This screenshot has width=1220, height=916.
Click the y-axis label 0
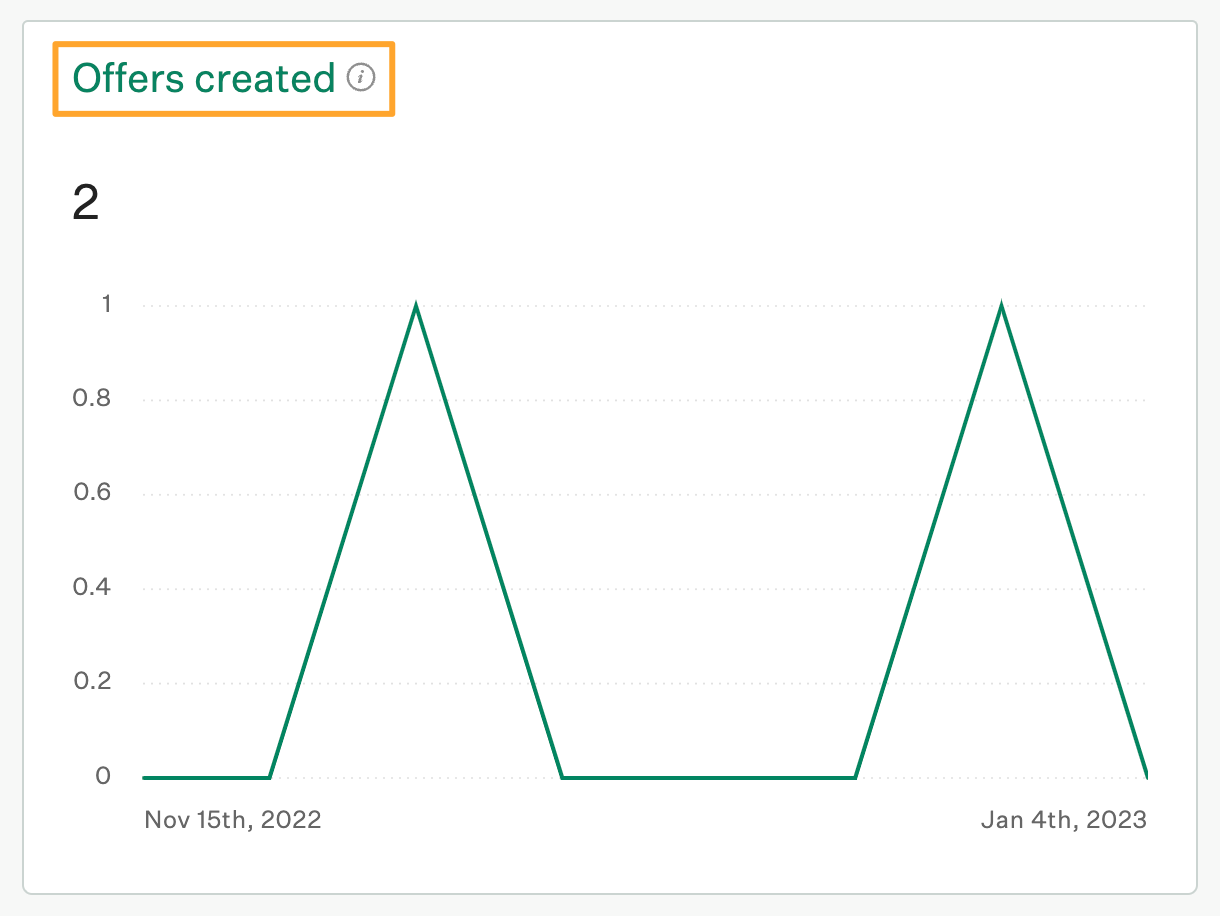point(104,776)
